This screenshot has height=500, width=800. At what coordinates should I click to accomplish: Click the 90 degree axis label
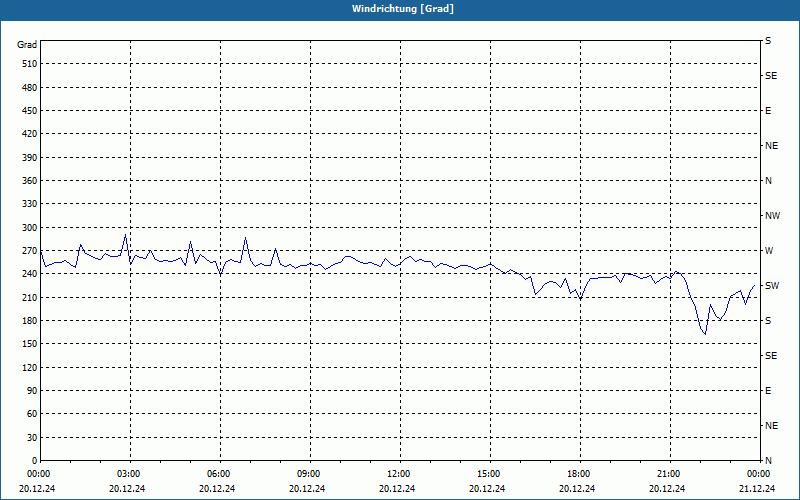[x=32, y=391]
